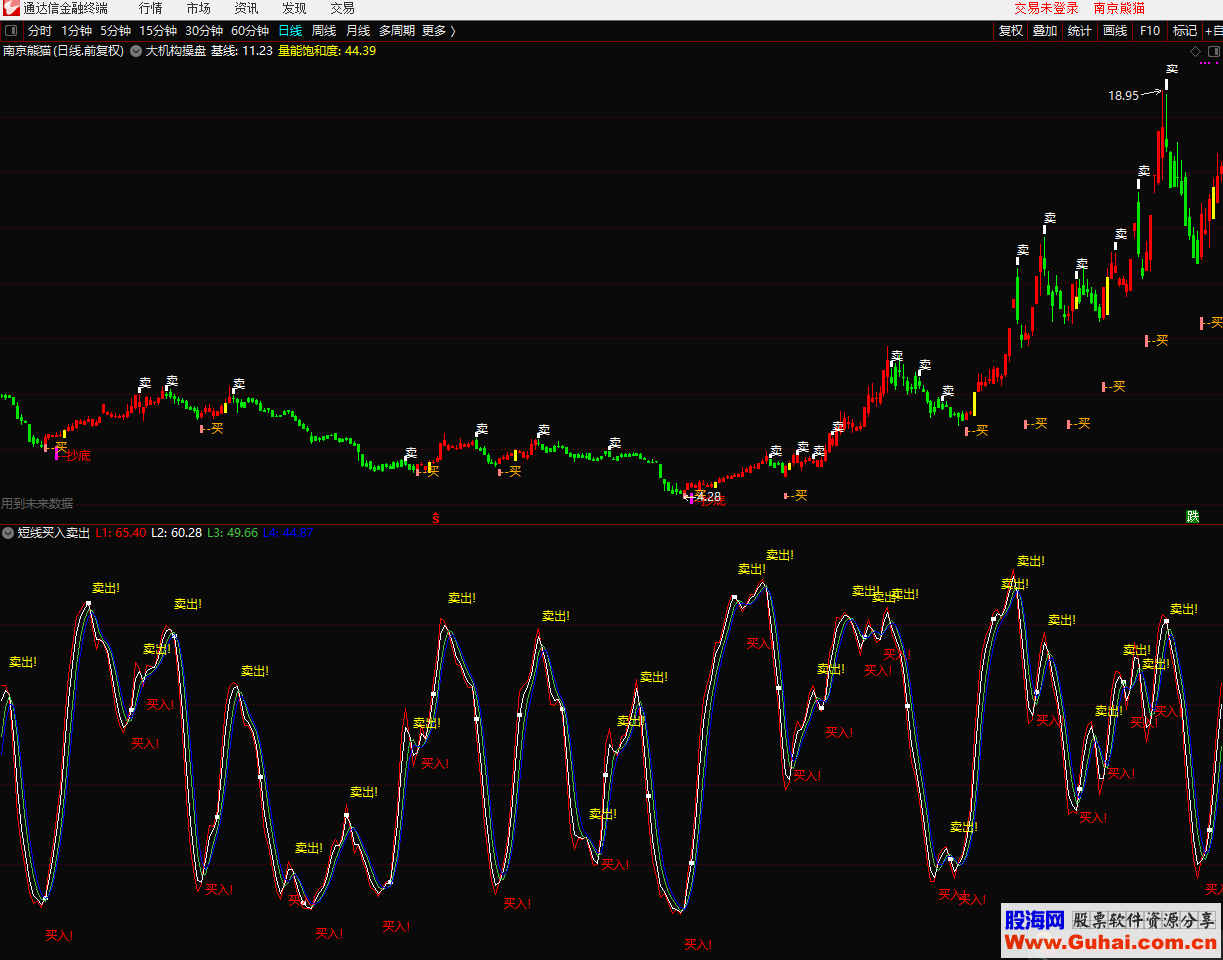The height and width of the screenshot is (960, 1223).
Task: Select the 月线 monthly tab
Action: [358, 31]
